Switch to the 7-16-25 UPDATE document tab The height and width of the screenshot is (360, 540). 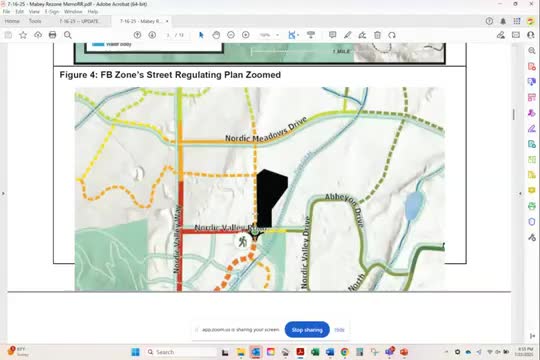[x=80, y=21]
